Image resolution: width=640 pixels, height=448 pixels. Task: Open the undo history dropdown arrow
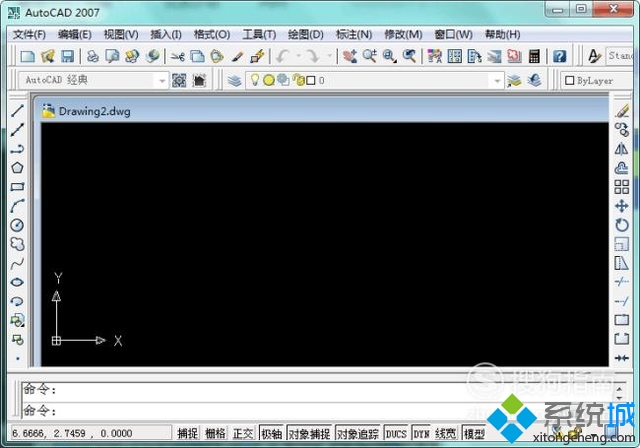[298, 56]
